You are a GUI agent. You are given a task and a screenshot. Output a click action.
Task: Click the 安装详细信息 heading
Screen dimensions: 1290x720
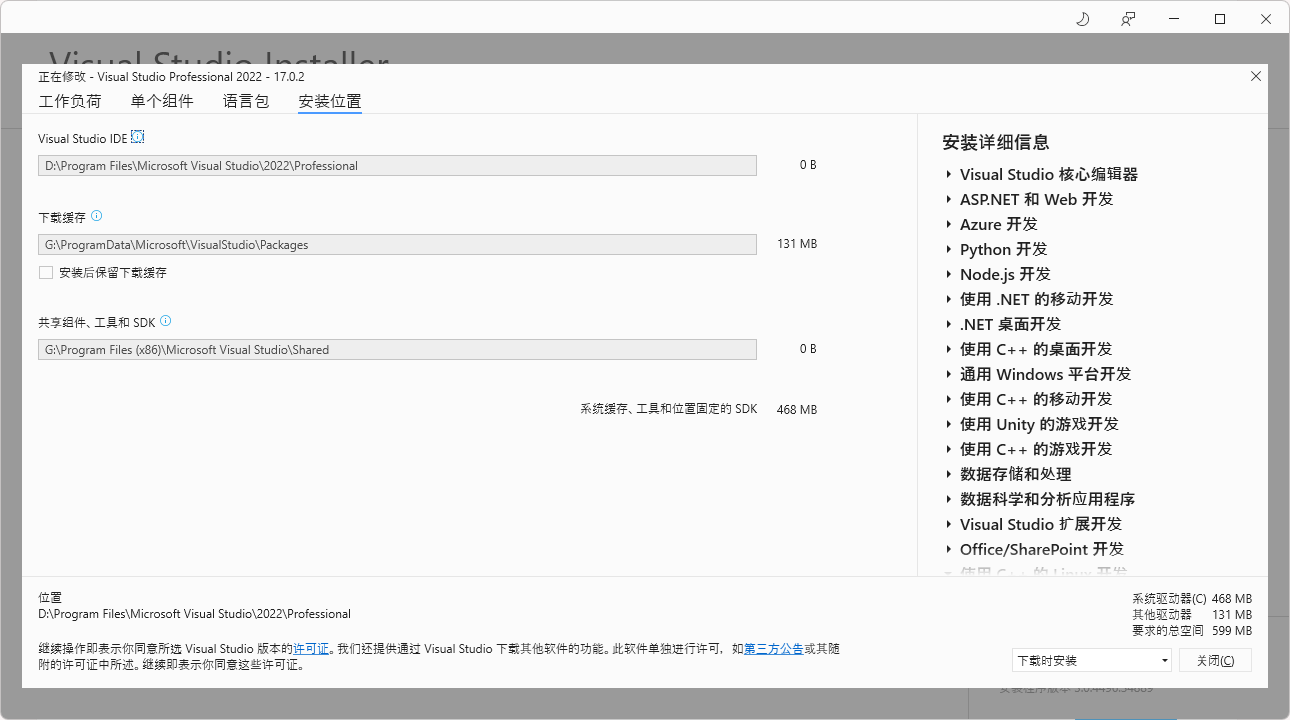[x=996, y=142]
